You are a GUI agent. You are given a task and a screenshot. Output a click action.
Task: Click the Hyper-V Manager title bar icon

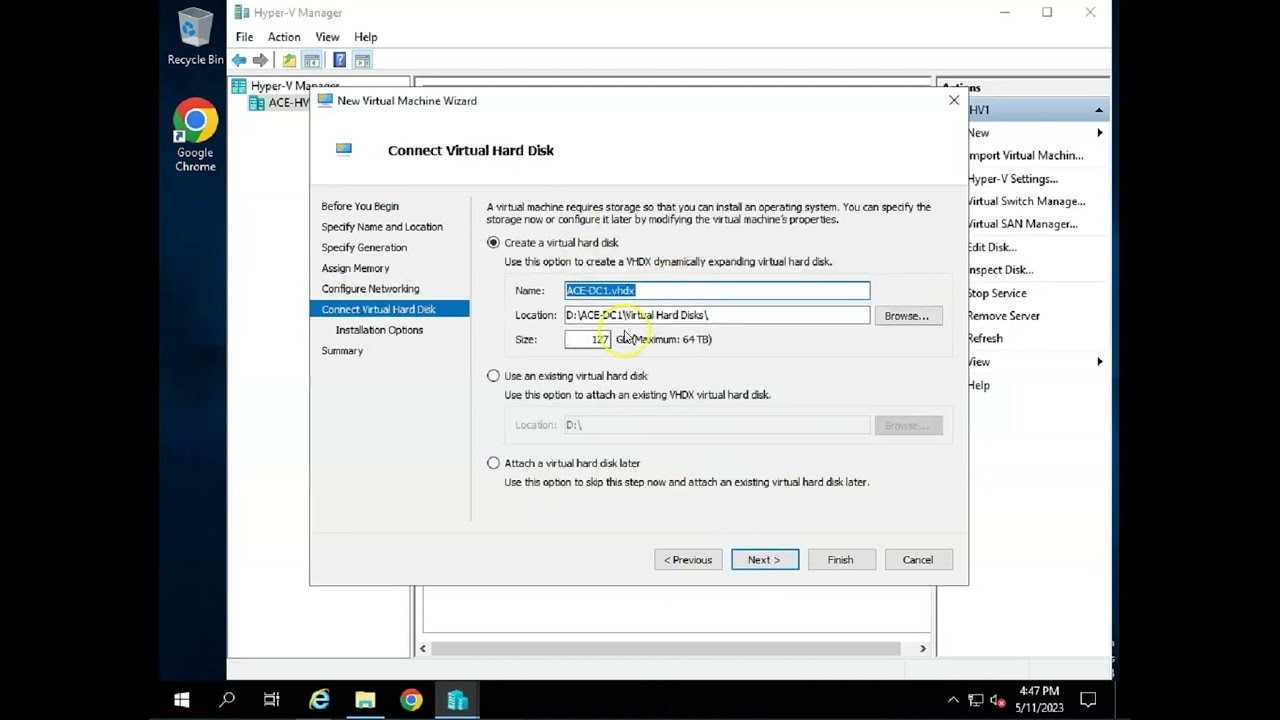click(x=242, y=13)
